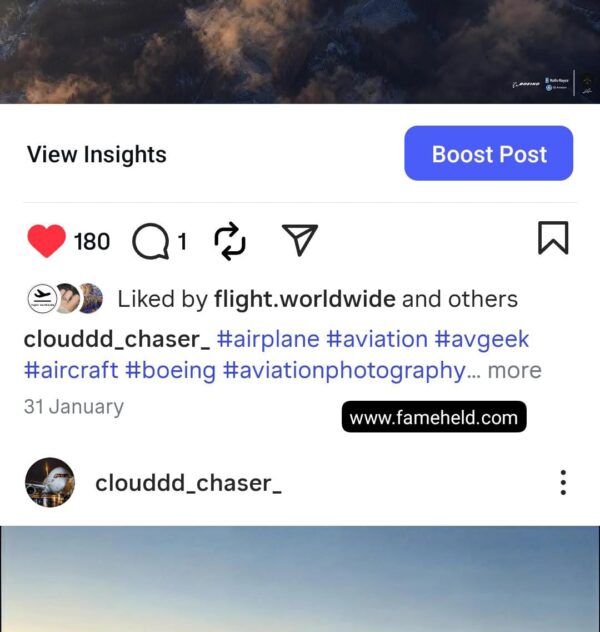
Task: Open View Insights
Action: pos(97,154)
